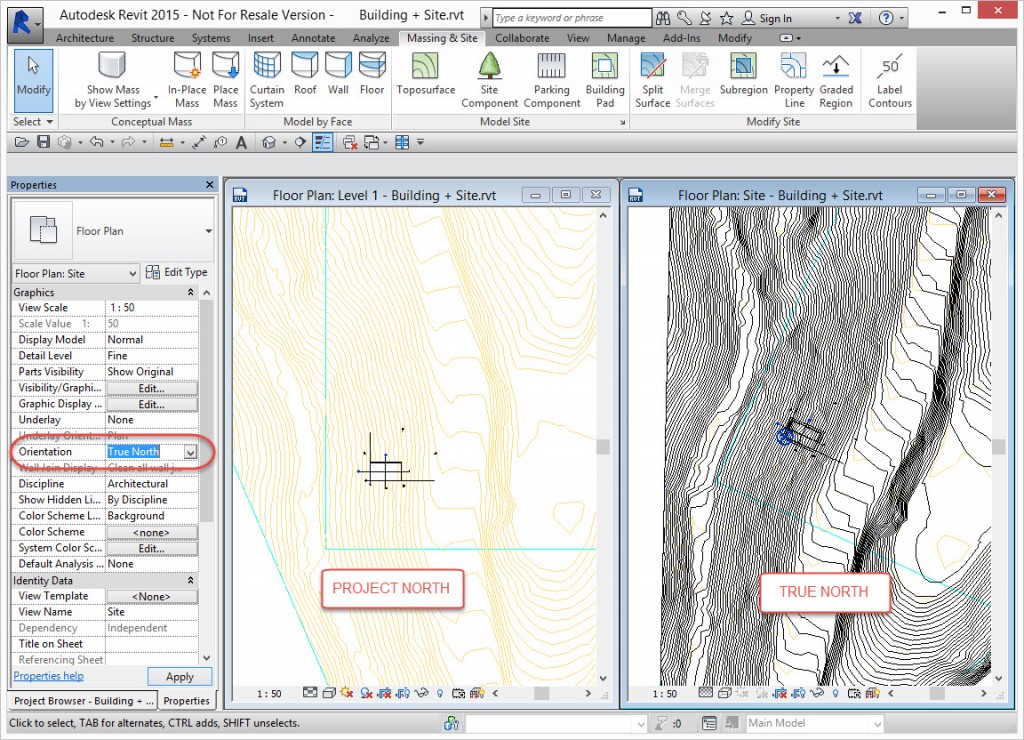Activate the Split Surface tool

[652, 80]
